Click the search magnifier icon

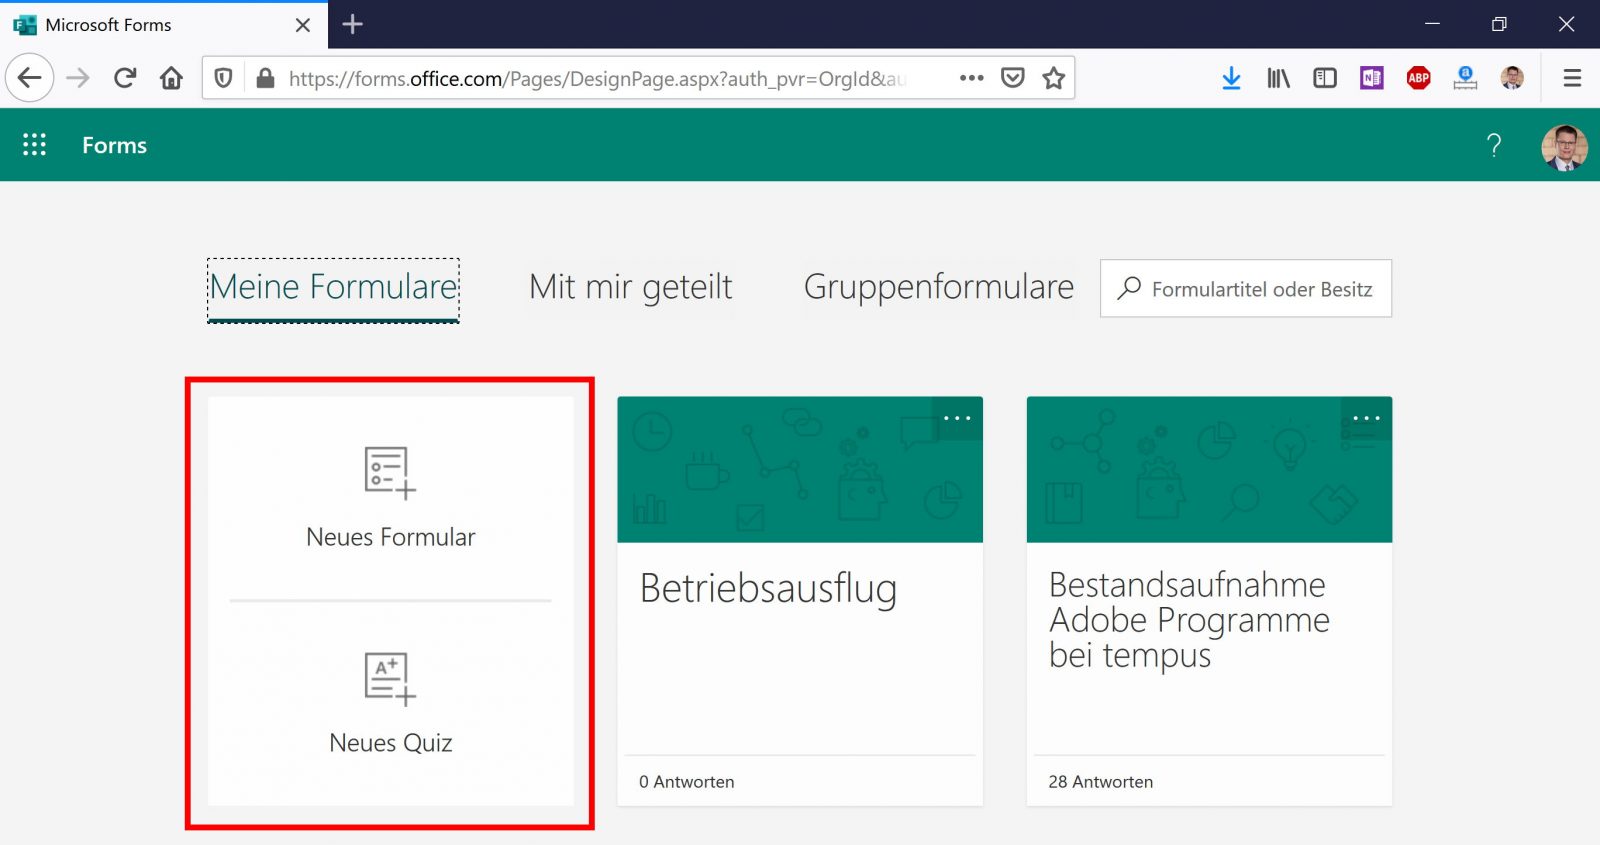1129,288
